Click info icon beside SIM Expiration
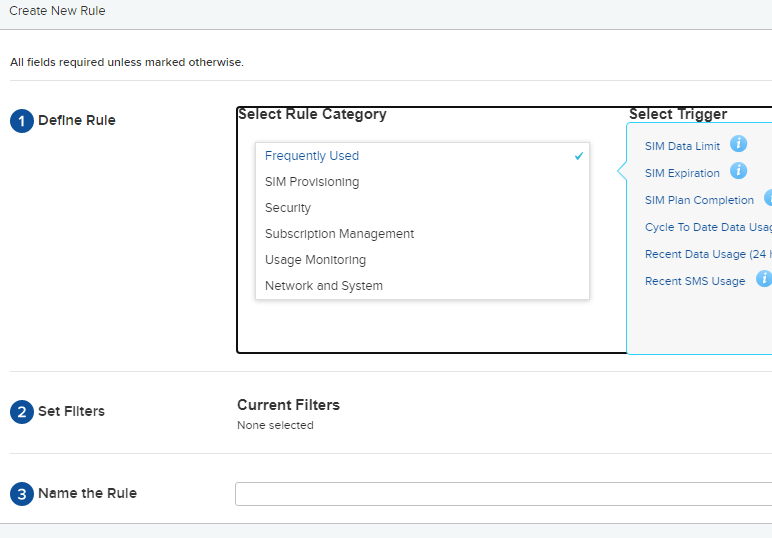772x538 pixels. pyautogui.click(x=738, y=171)
